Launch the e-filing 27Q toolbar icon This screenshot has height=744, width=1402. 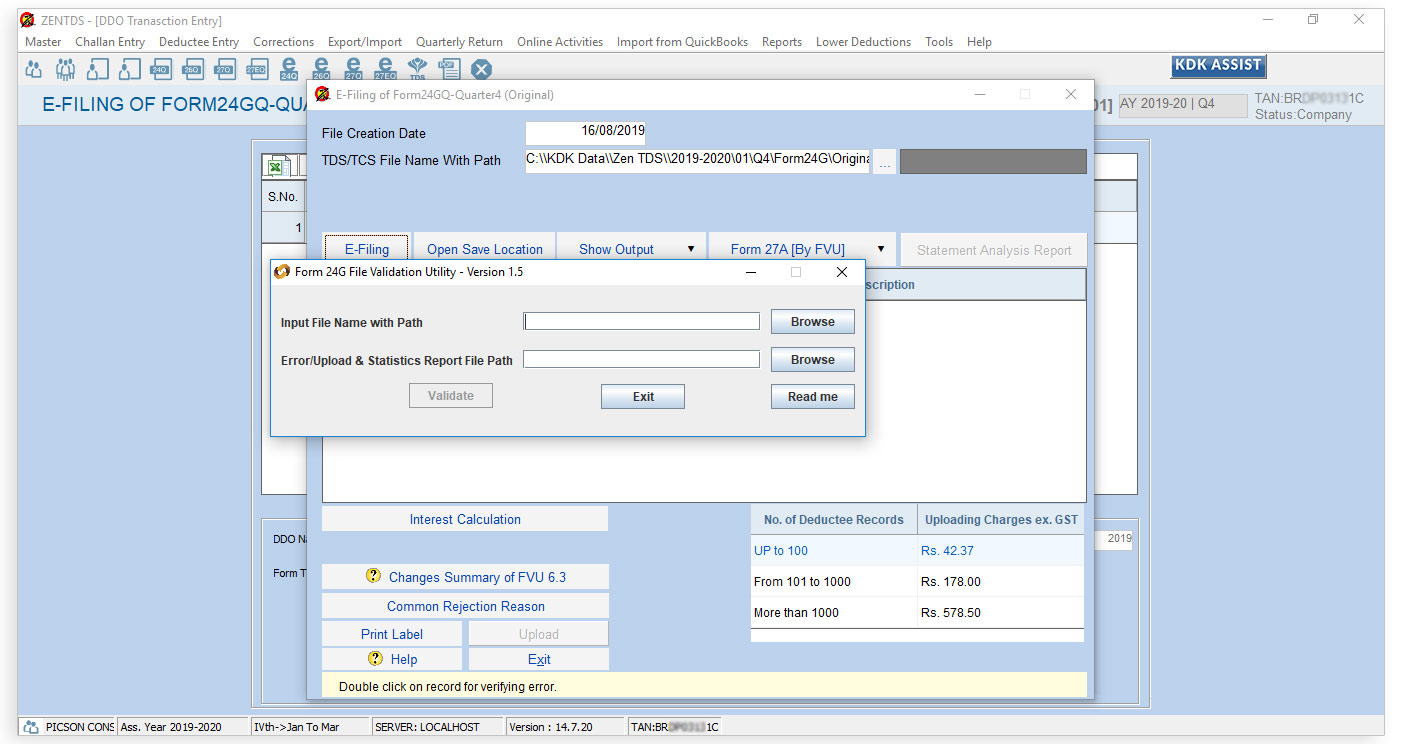pyautogui.click(x=353, y=69)
